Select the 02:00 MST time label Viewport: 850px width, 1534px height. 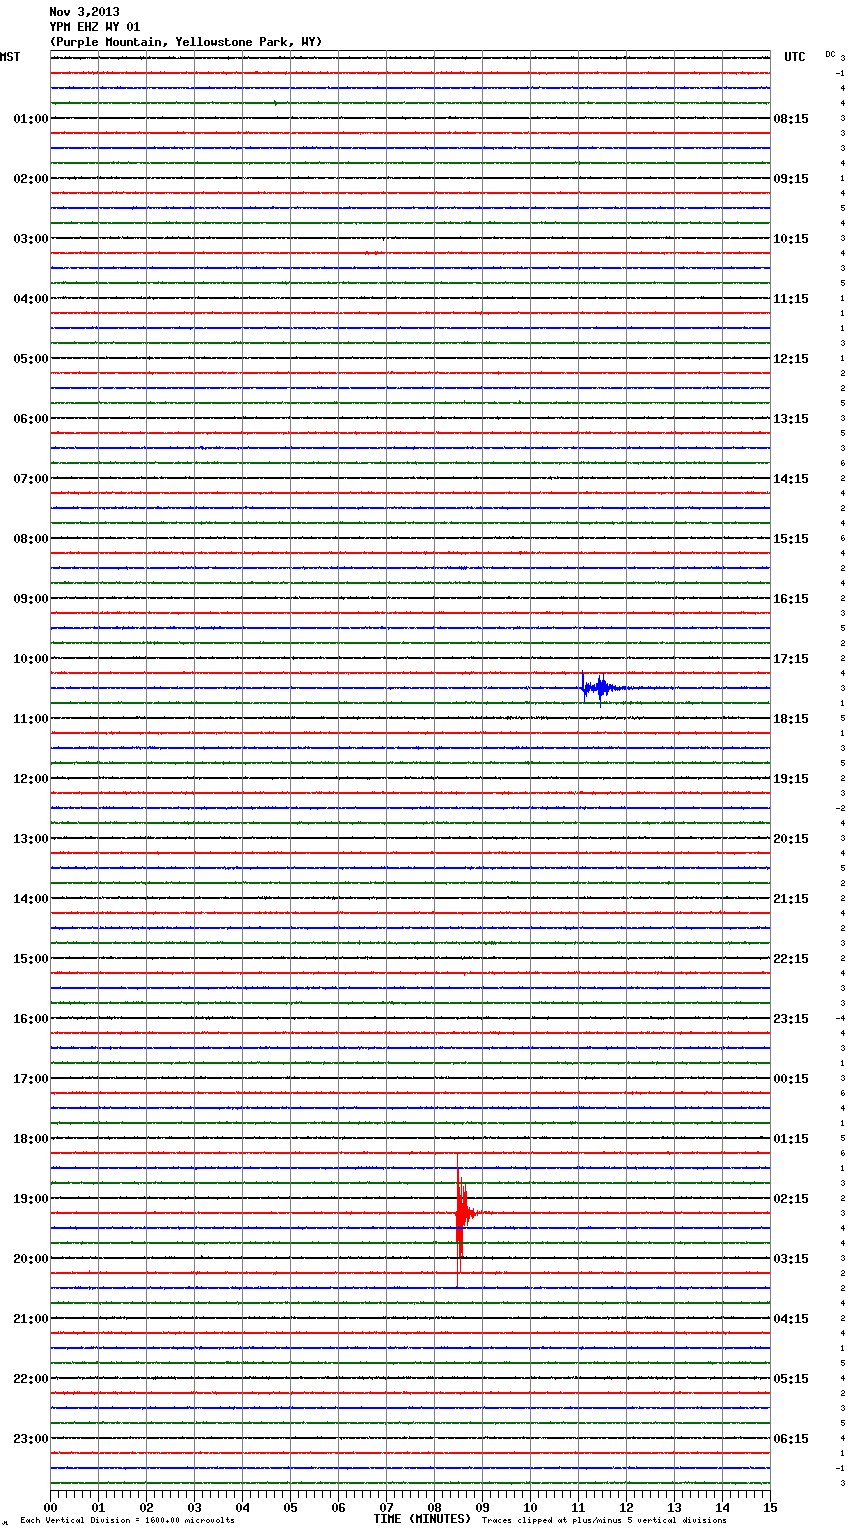point(31,179)
